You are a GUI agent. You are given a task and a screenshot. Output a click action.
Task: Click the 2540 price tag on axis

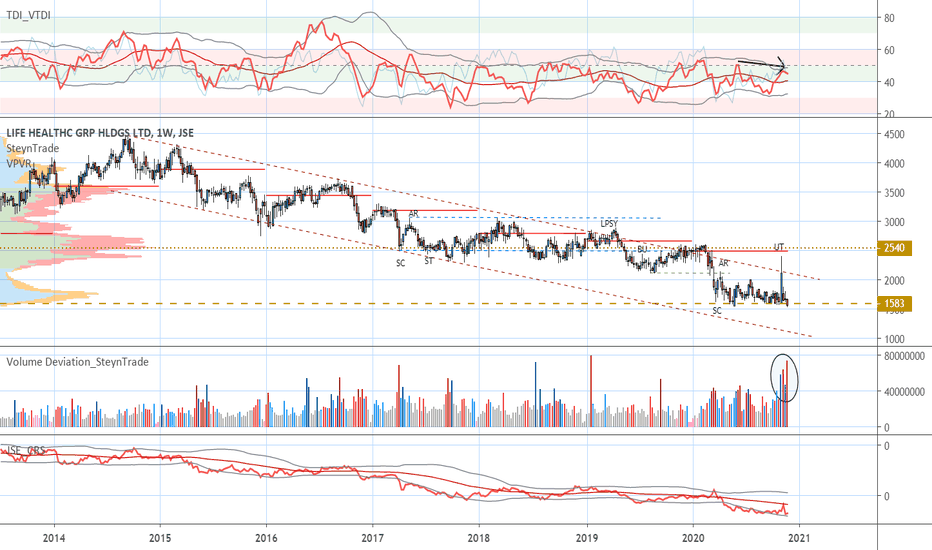894,248
